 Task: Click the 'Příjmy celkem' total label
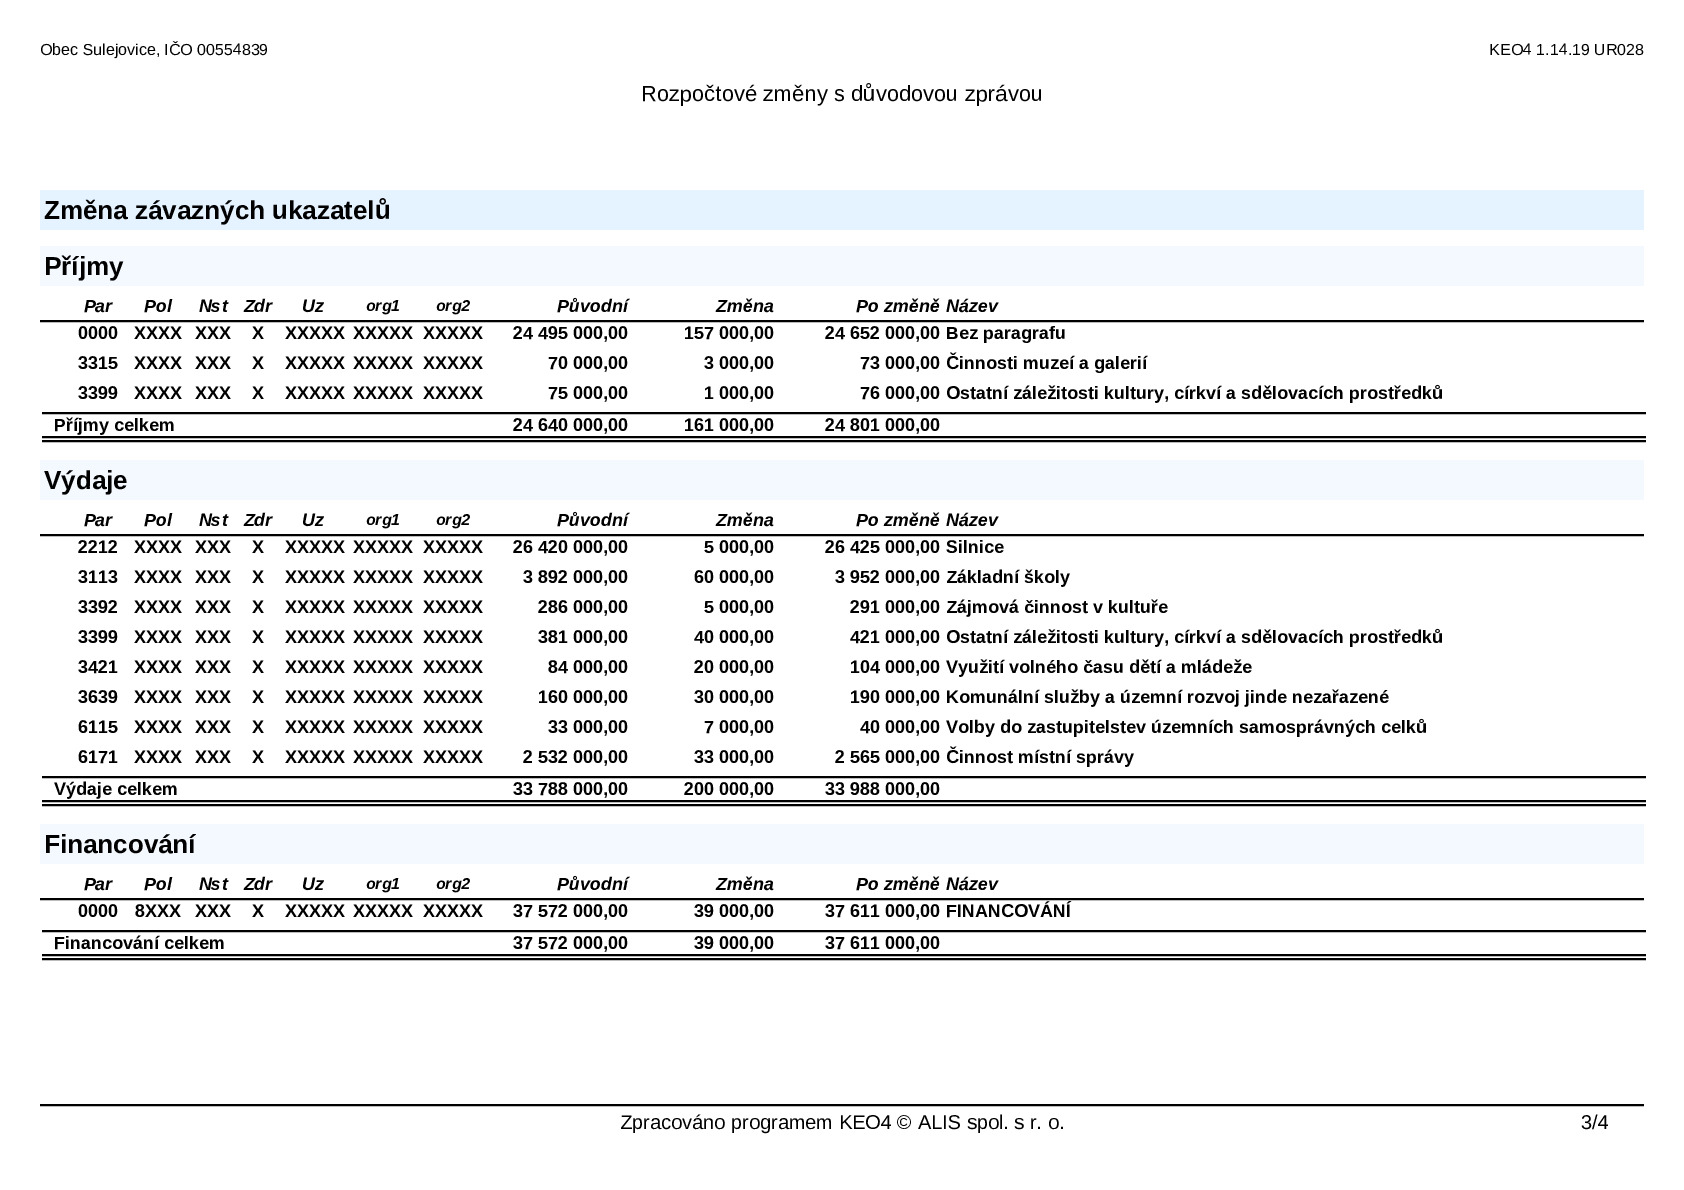click(114, 425)
